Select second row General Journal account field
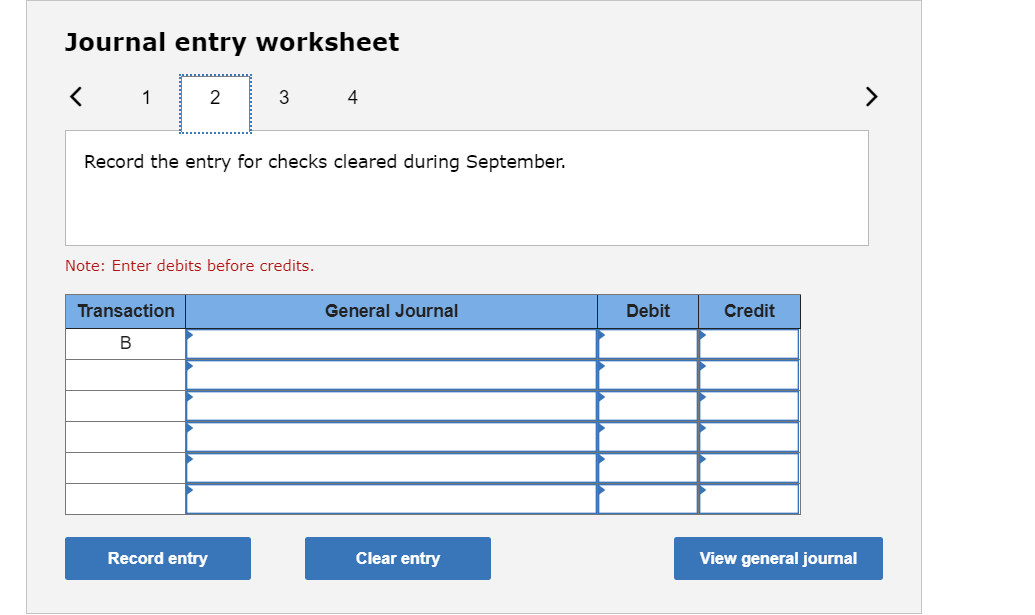This screenshot has width=1035, height=615. 391,375
